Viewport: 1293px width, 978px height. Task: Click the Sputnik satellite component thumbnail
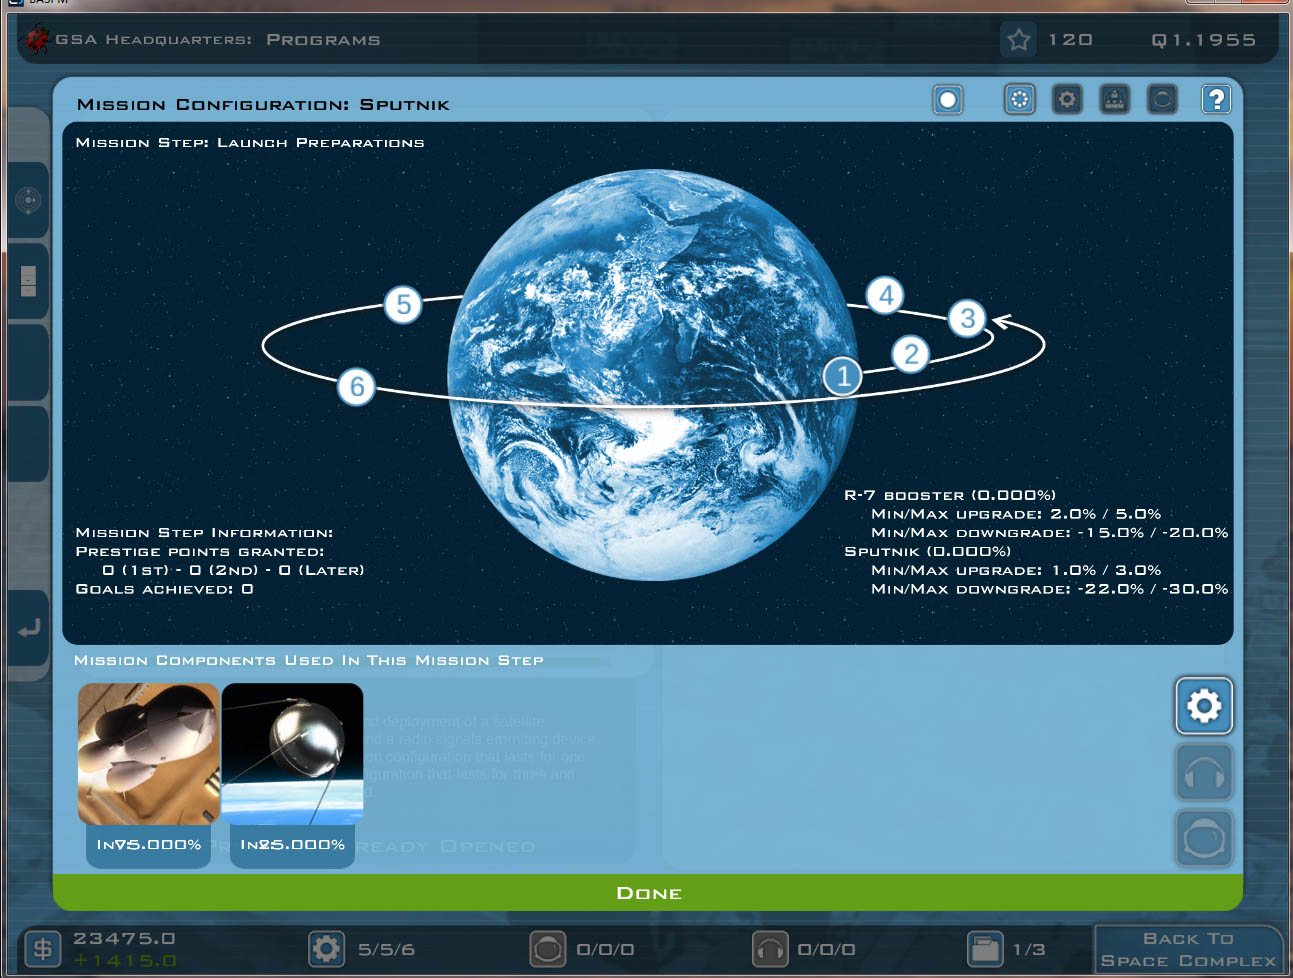[x=292, y=754]
